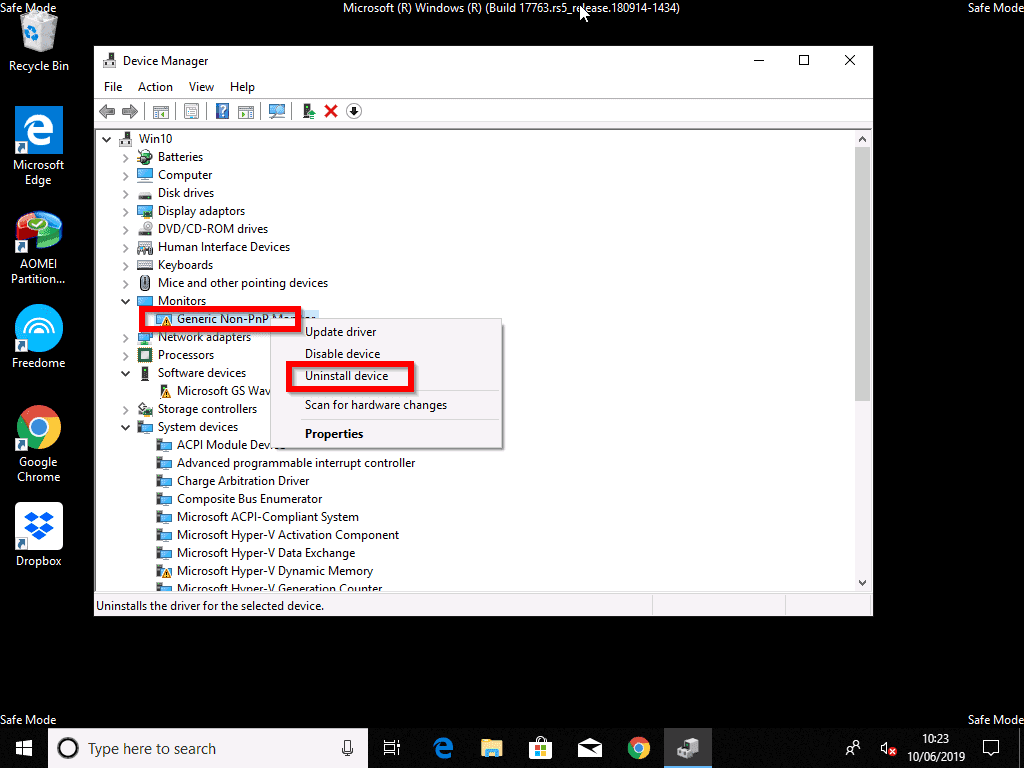The image size is (1024, 768).
Task: Select the Processors tree item
Action: (186, 355)
